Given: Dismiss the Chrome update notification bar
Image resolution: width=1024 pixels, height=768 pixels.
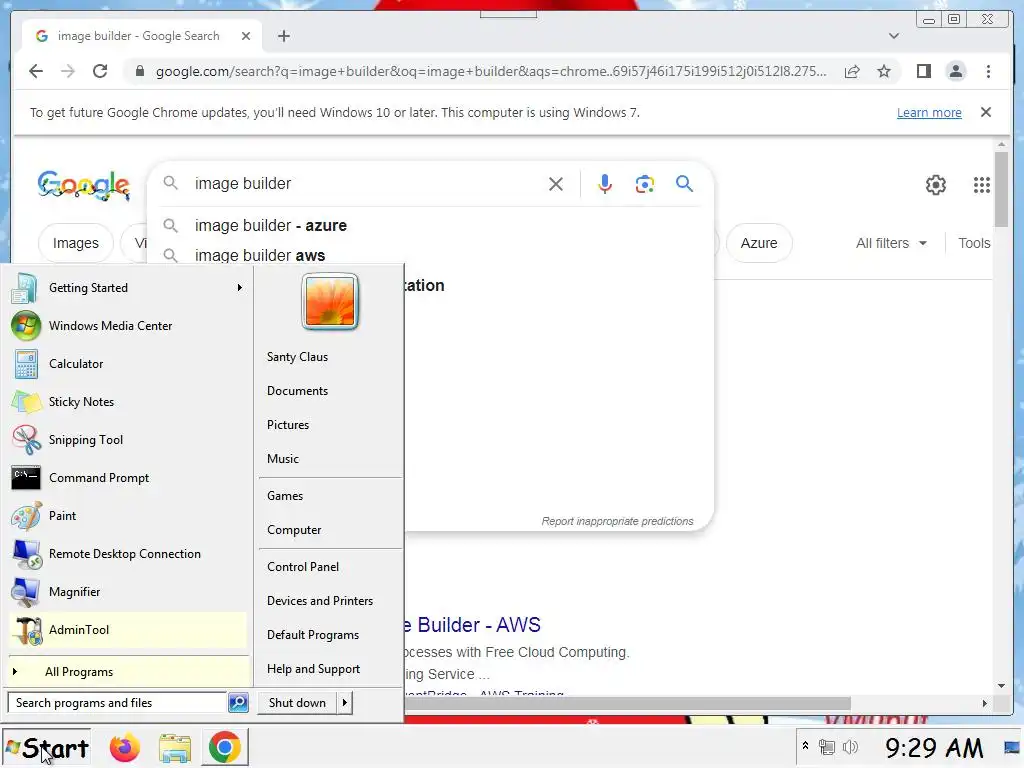Looking at the screenshot, I should click(985, 112).
